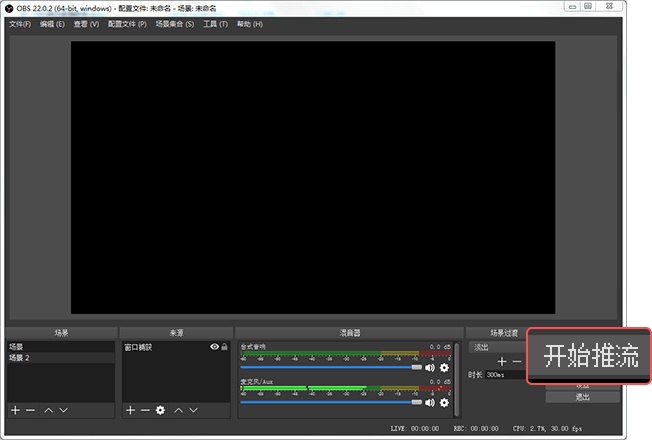Open 编辑(E) menu

pyautogui.click(x=52, y=24)
